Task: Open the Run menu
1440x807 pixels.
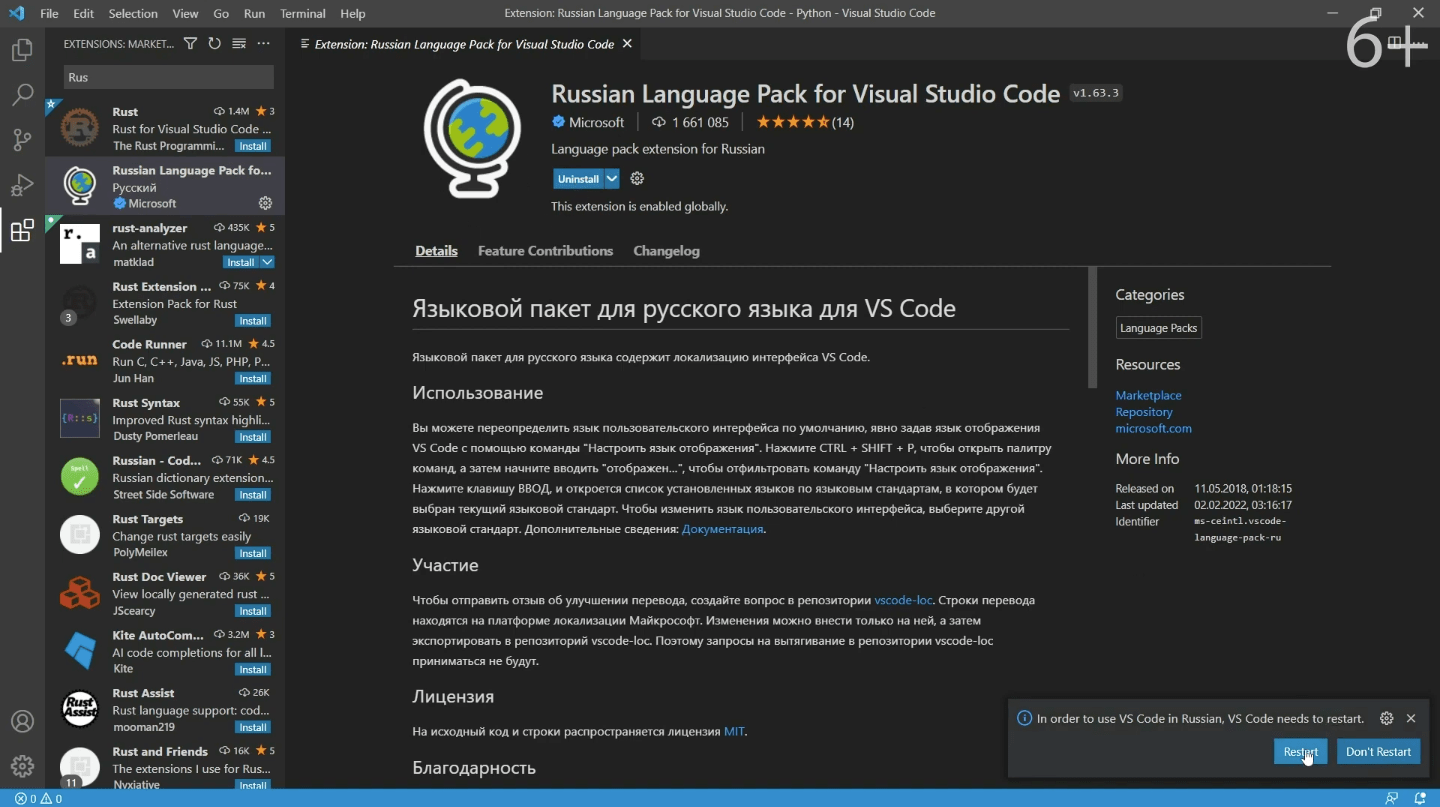Action: [x=254, y=14]
